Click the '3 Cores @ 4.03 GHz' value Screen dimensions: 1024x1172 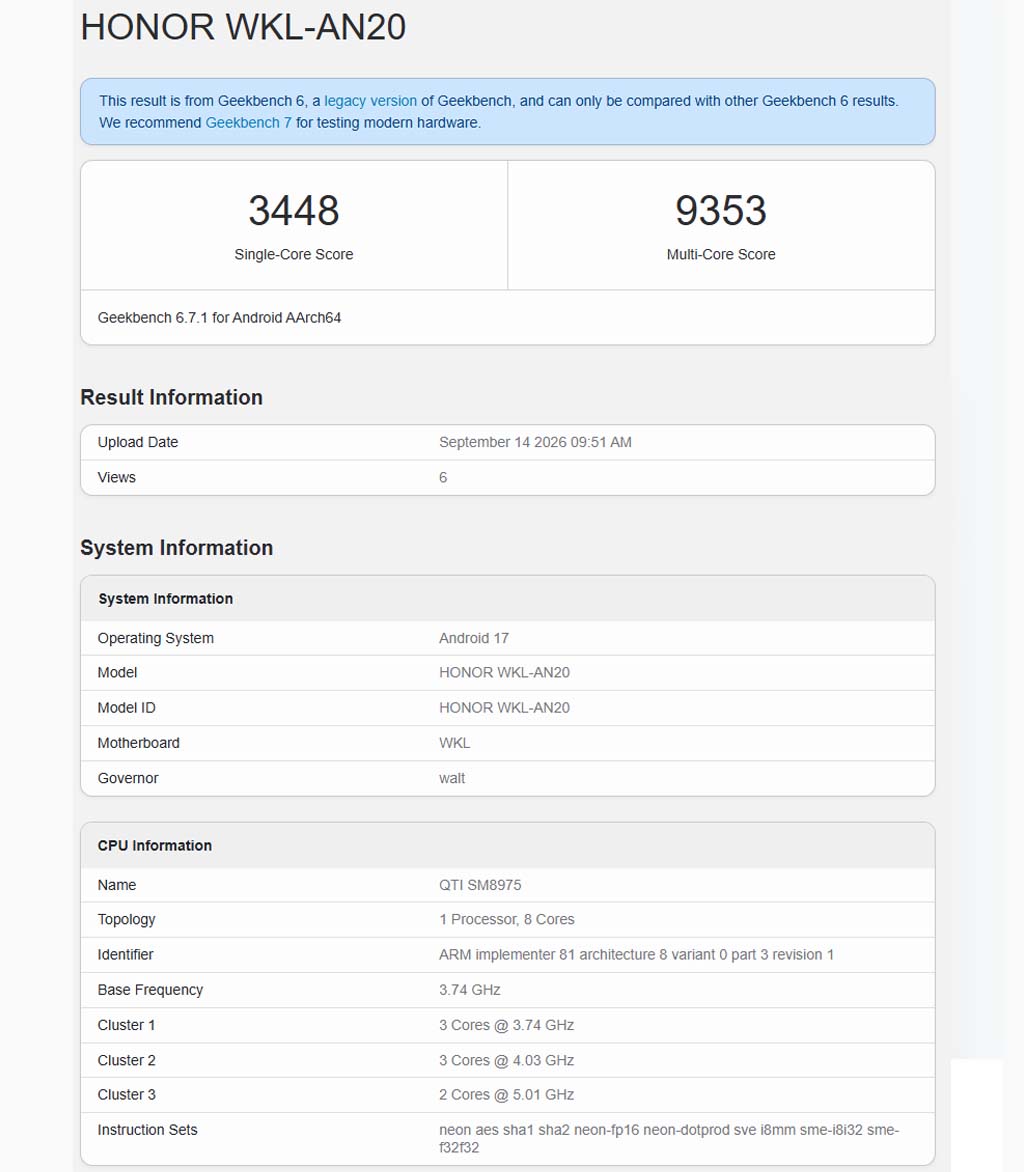tap(506, 1060)
